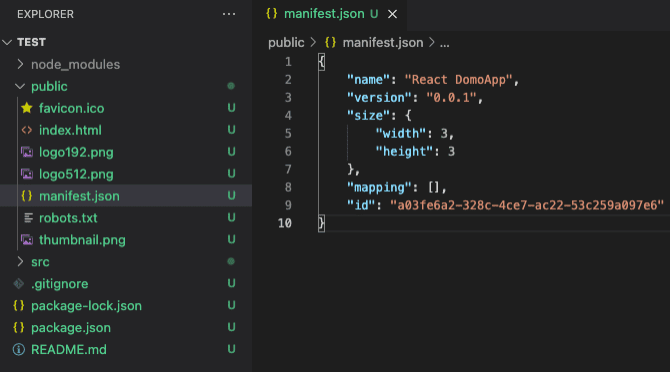670x372 pixels.
Task: Open package.json file
Action: click(71, 328)
